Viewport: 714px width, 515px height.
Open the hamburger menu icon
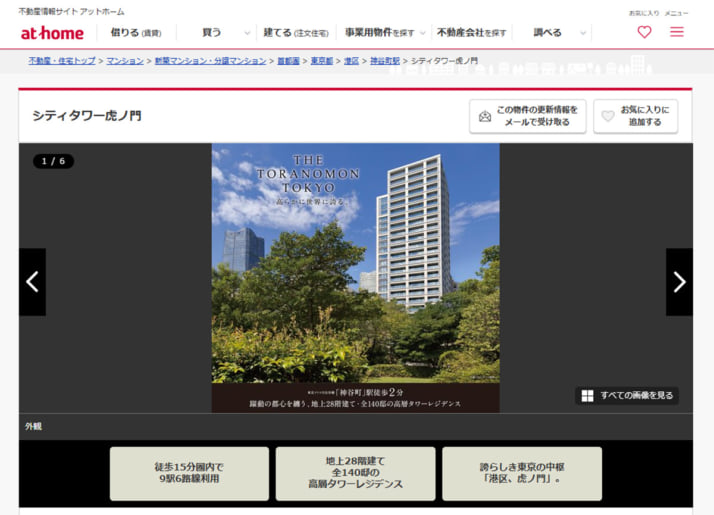(677, 32)
